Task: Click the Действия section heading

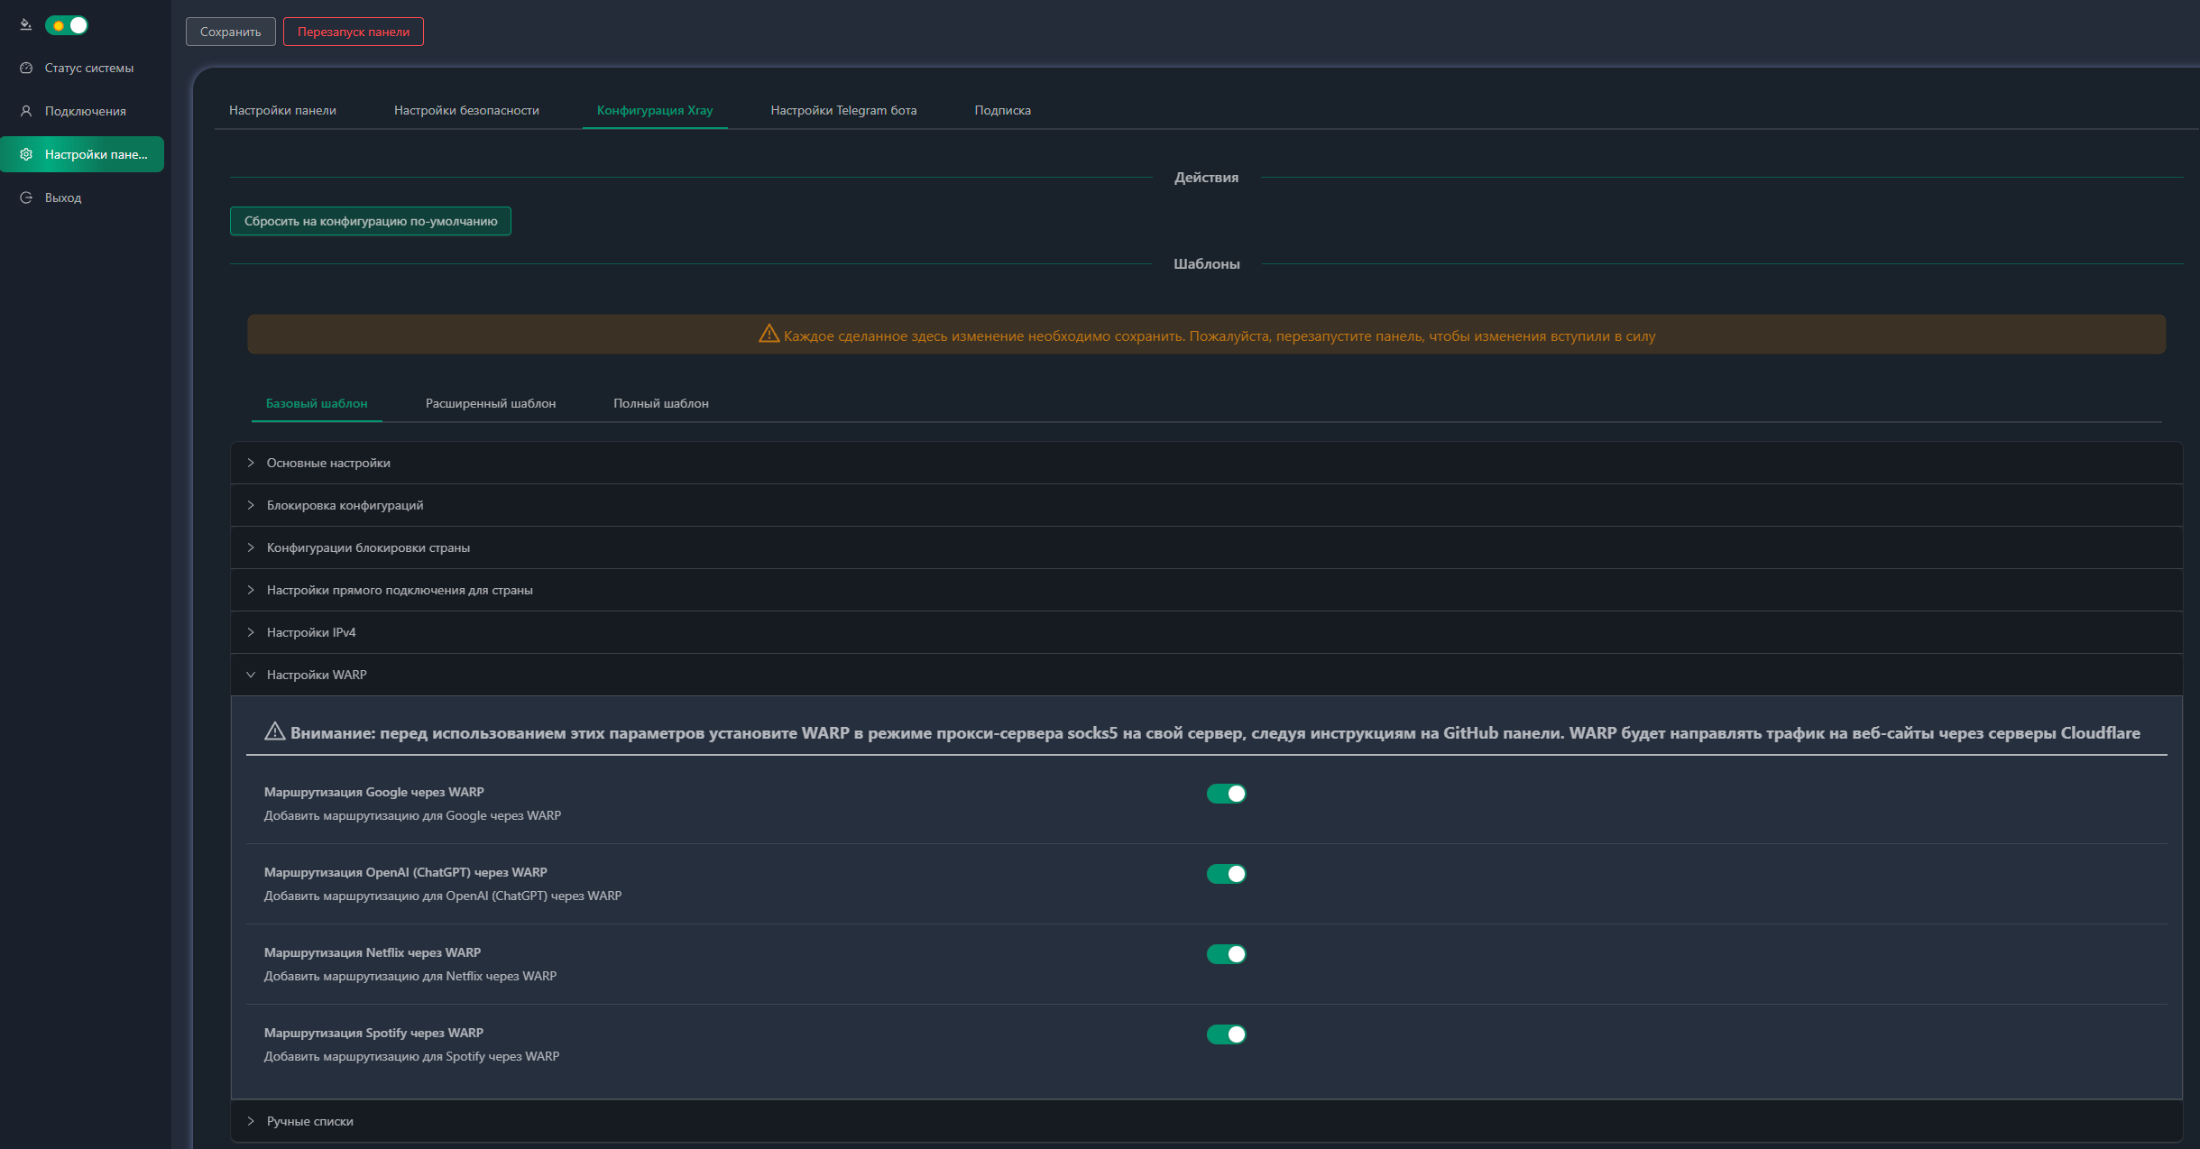Action: (x=1206, y=177)
